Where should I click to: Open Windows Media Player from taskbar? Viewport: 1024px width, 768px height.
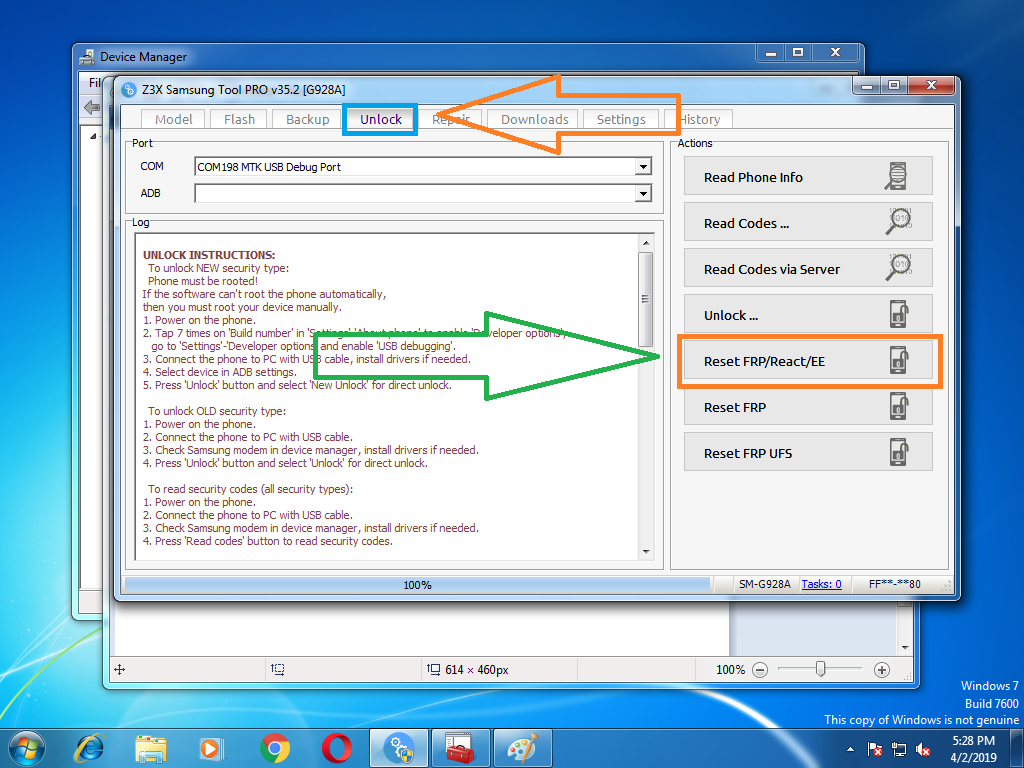(212, 748)
